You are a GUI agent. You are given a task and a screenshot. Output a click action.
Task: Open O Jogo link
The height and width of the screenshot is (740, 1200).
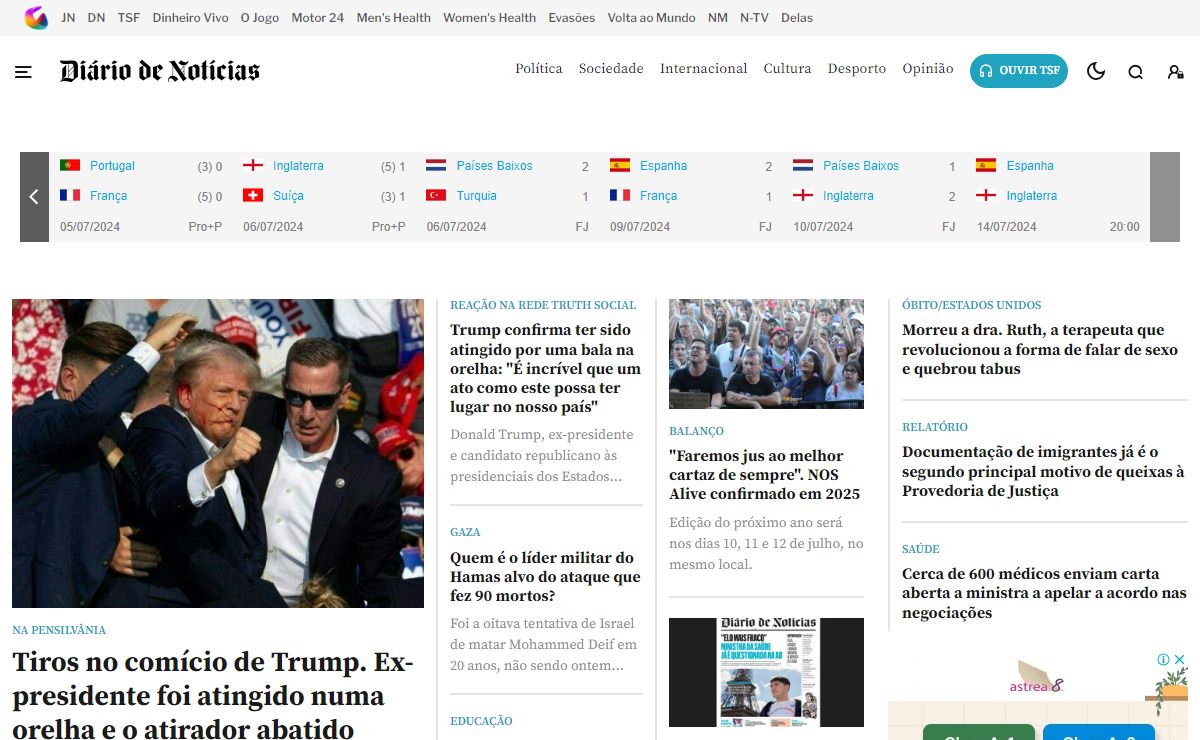click(x=260, y=18)
